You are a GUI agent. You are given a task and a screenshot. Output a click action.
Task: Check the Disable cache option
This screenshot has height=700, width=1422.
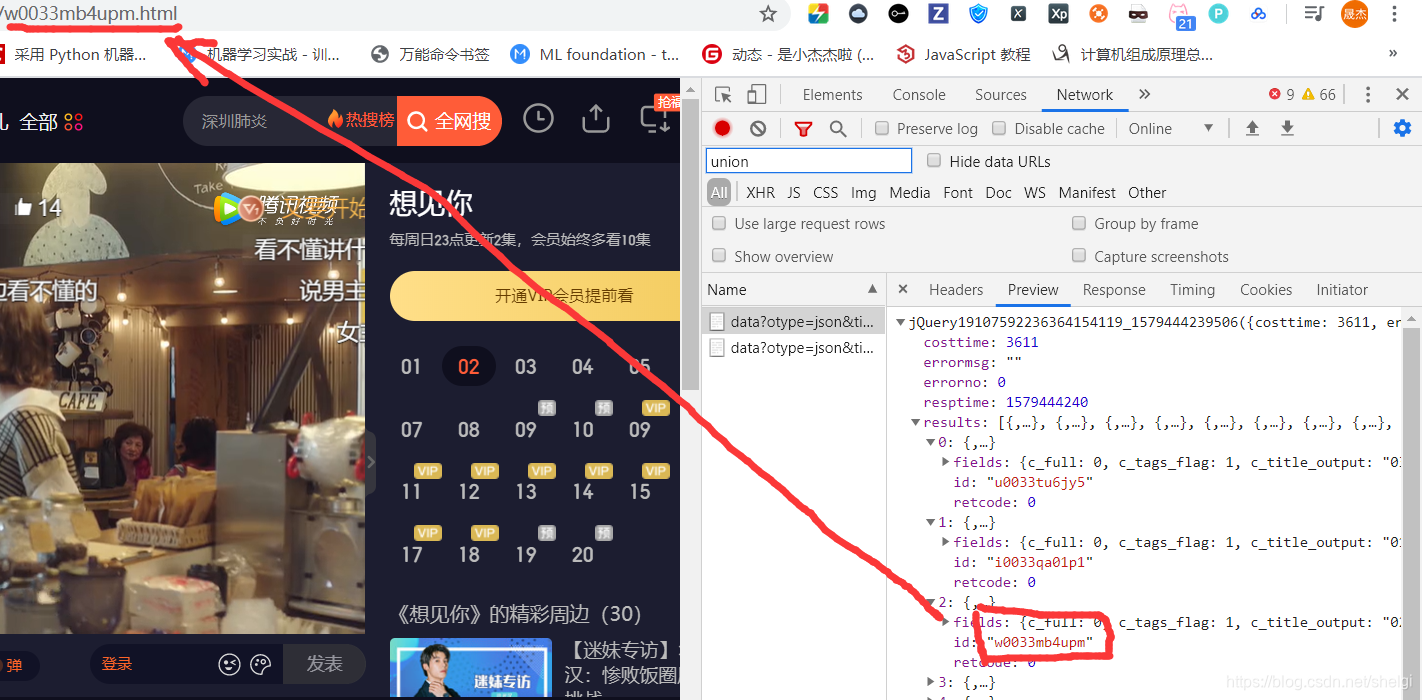point(999,128)
